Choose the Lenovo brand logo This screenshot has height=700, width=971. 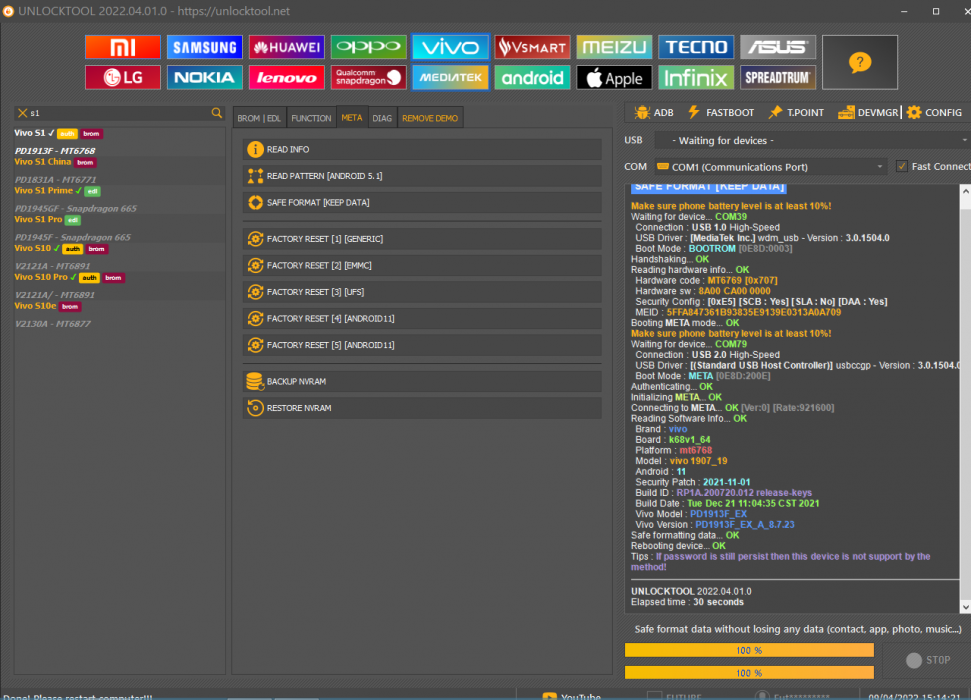click(287, 77)
